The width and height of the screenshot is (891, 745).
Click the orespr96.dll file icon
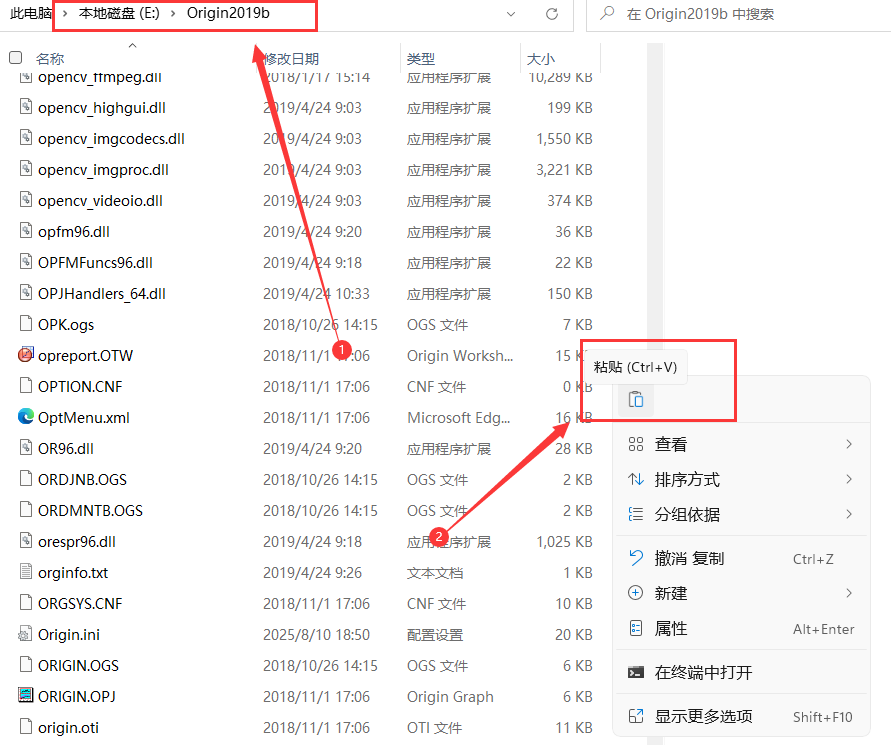(26, 540)
